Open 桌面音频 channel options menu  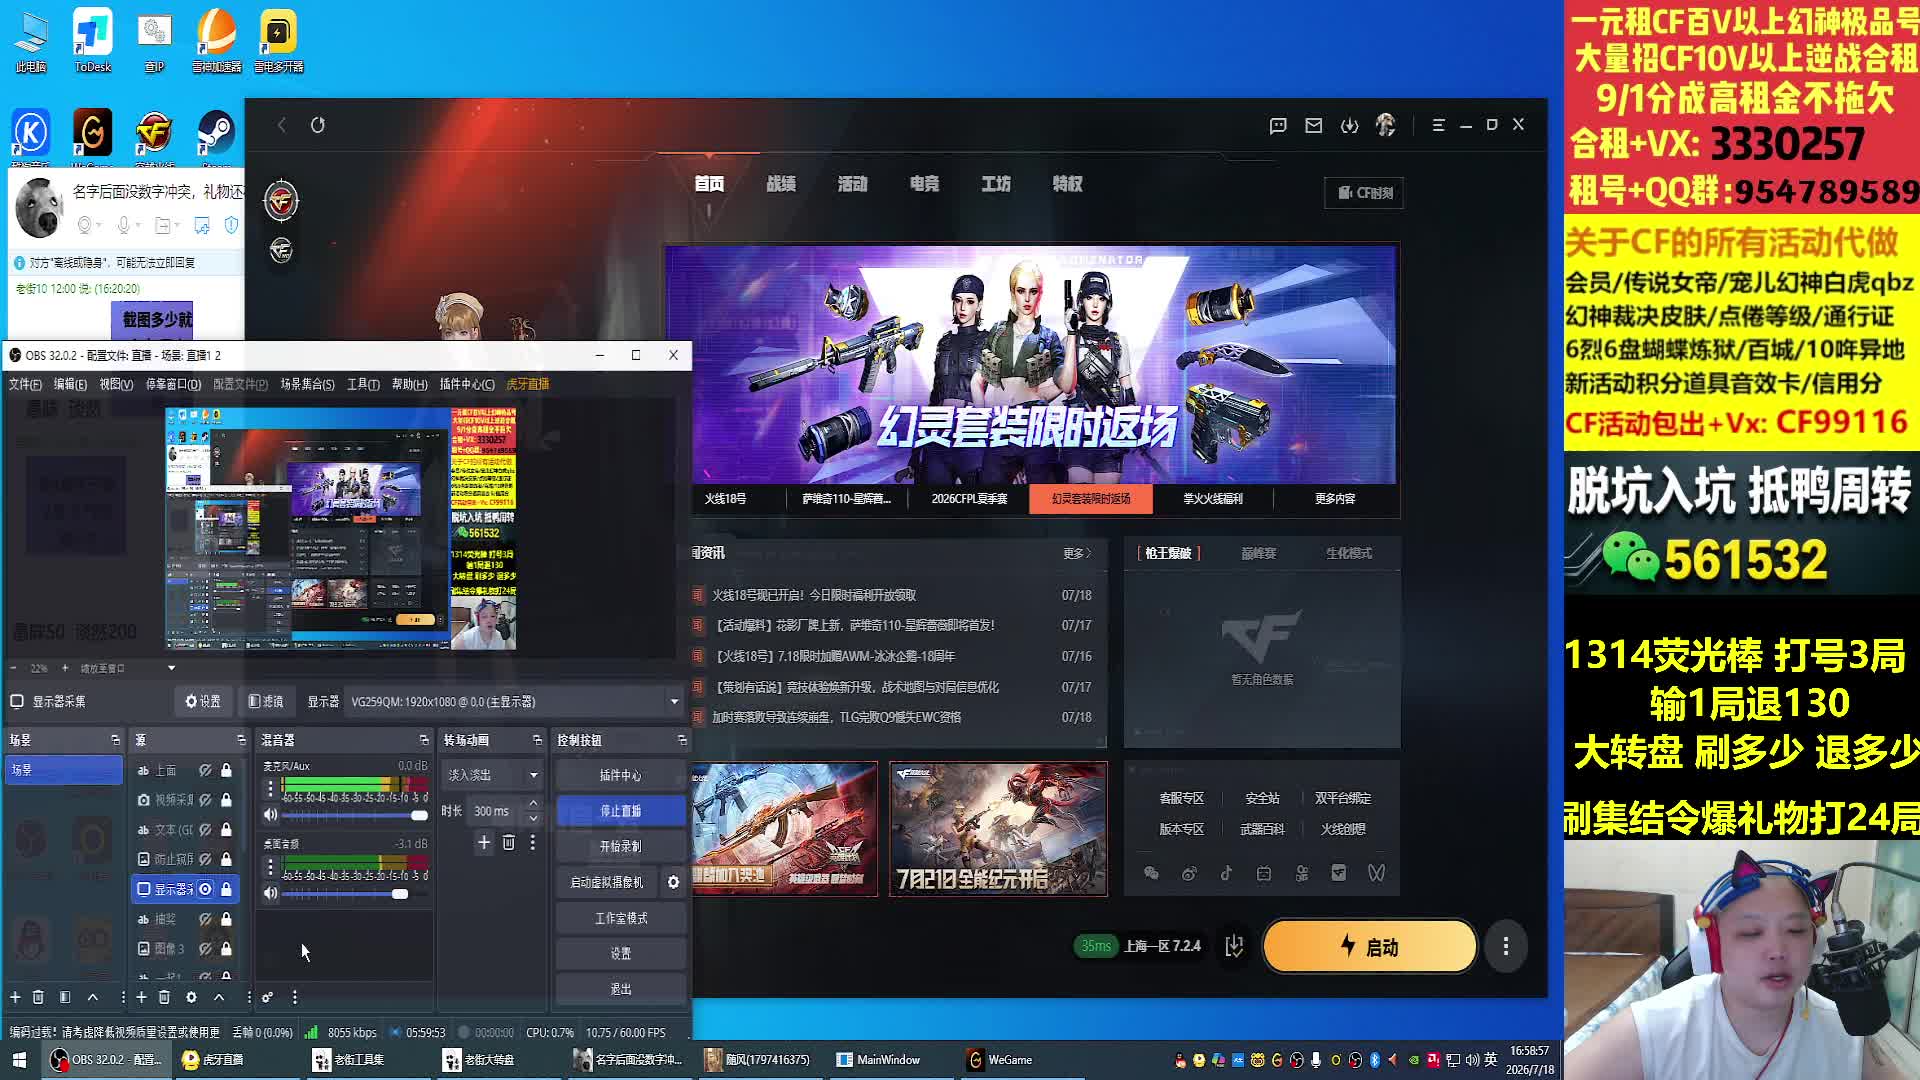click(270, 866)
